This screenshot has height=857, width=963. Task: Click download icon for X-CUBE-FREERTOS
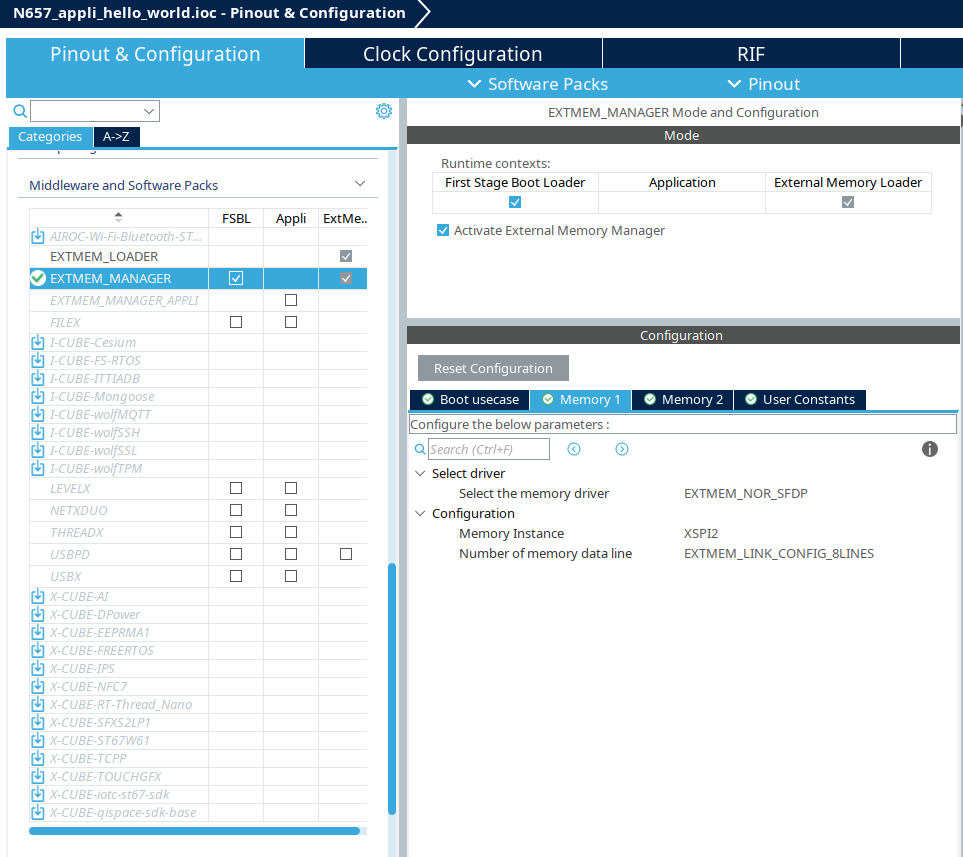38,650
